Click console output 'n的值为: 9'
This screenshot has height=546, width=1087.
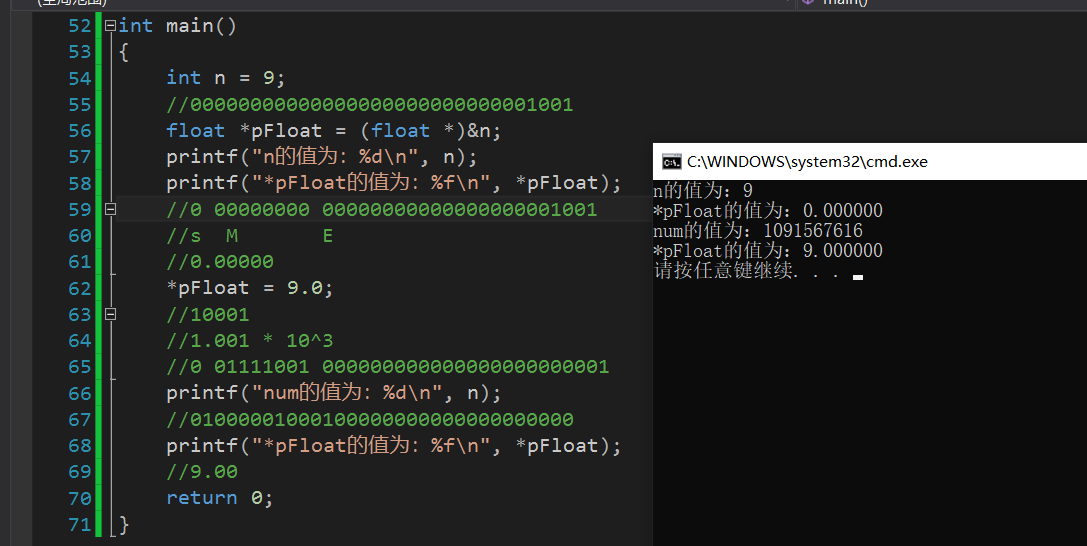point(703,191)
